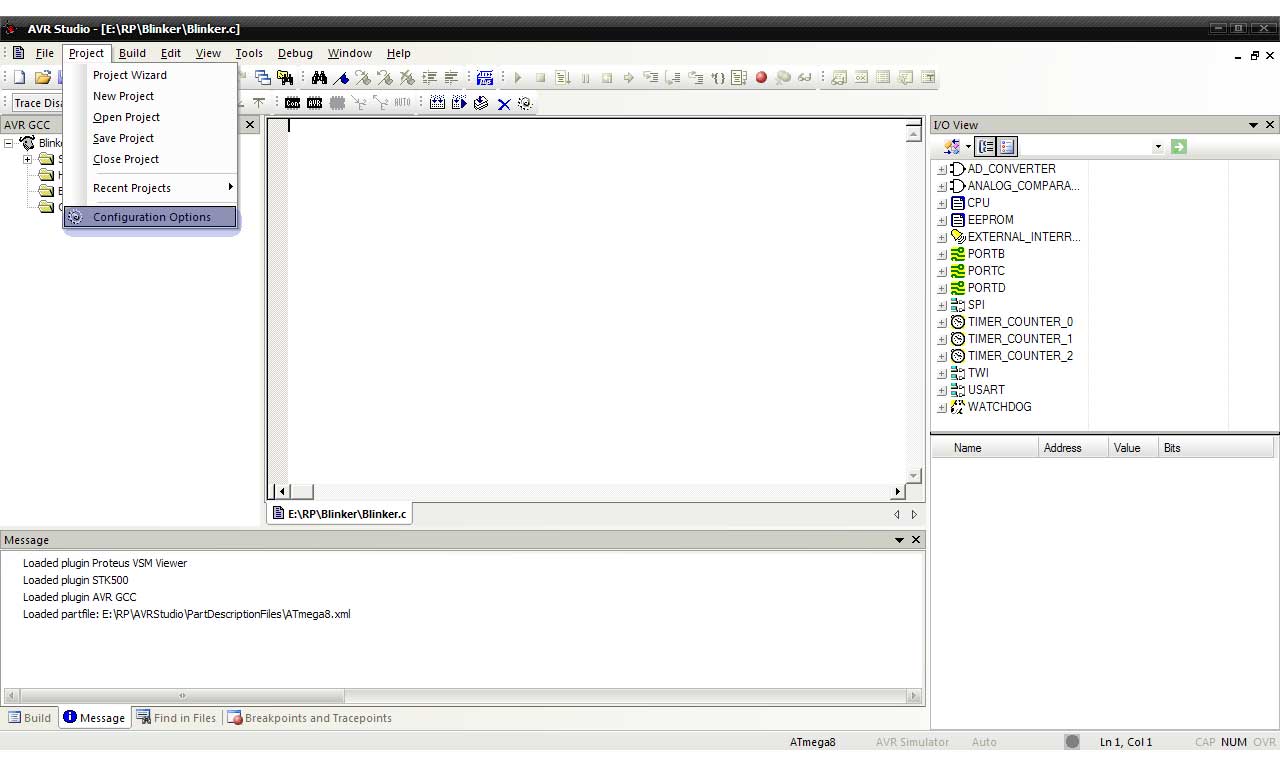Click the Con connect chip icon
The height and width of the screenshot is (768, 1280).
[x=292, y=102]
